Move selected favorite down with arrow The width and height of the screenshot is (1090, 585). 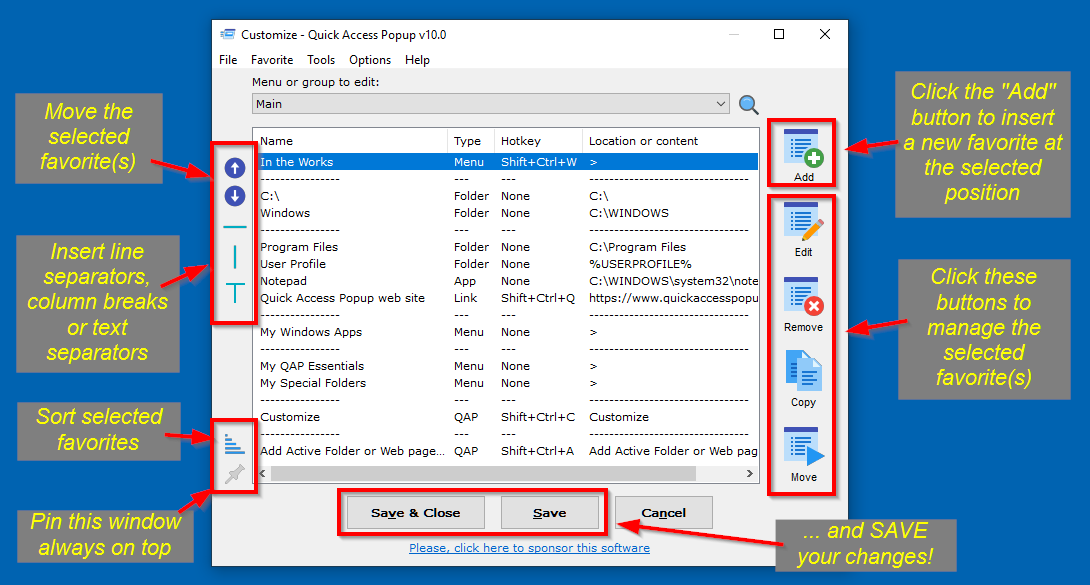234,196
